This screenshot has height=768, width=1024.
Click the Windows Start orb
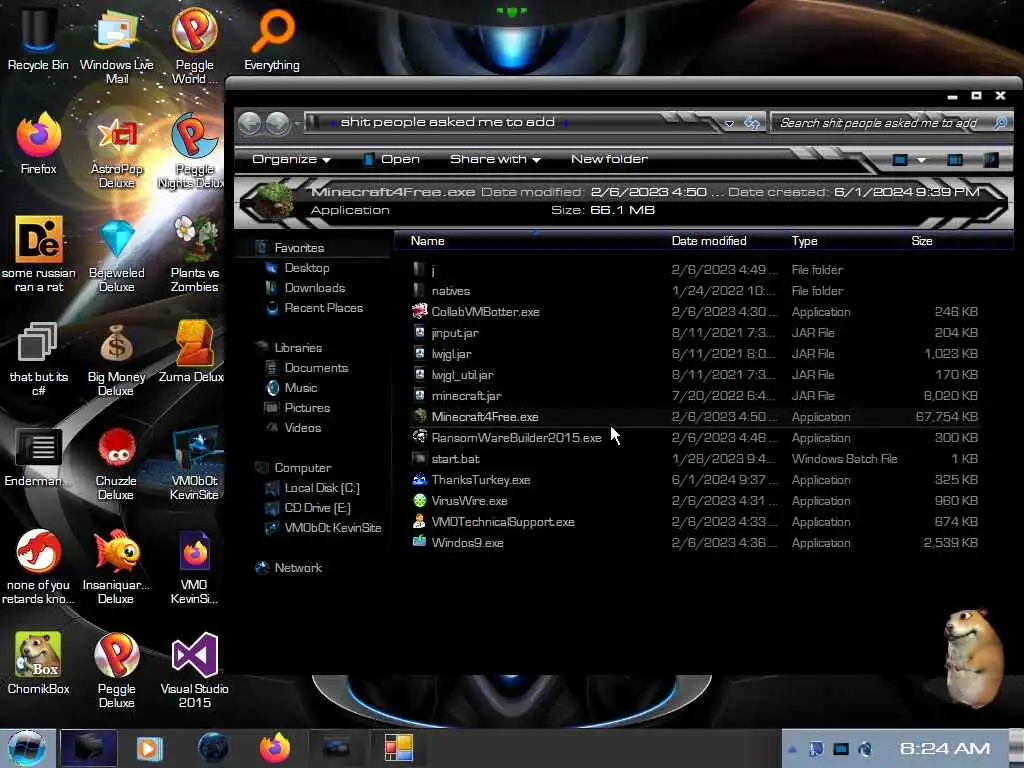pos(27,748)
